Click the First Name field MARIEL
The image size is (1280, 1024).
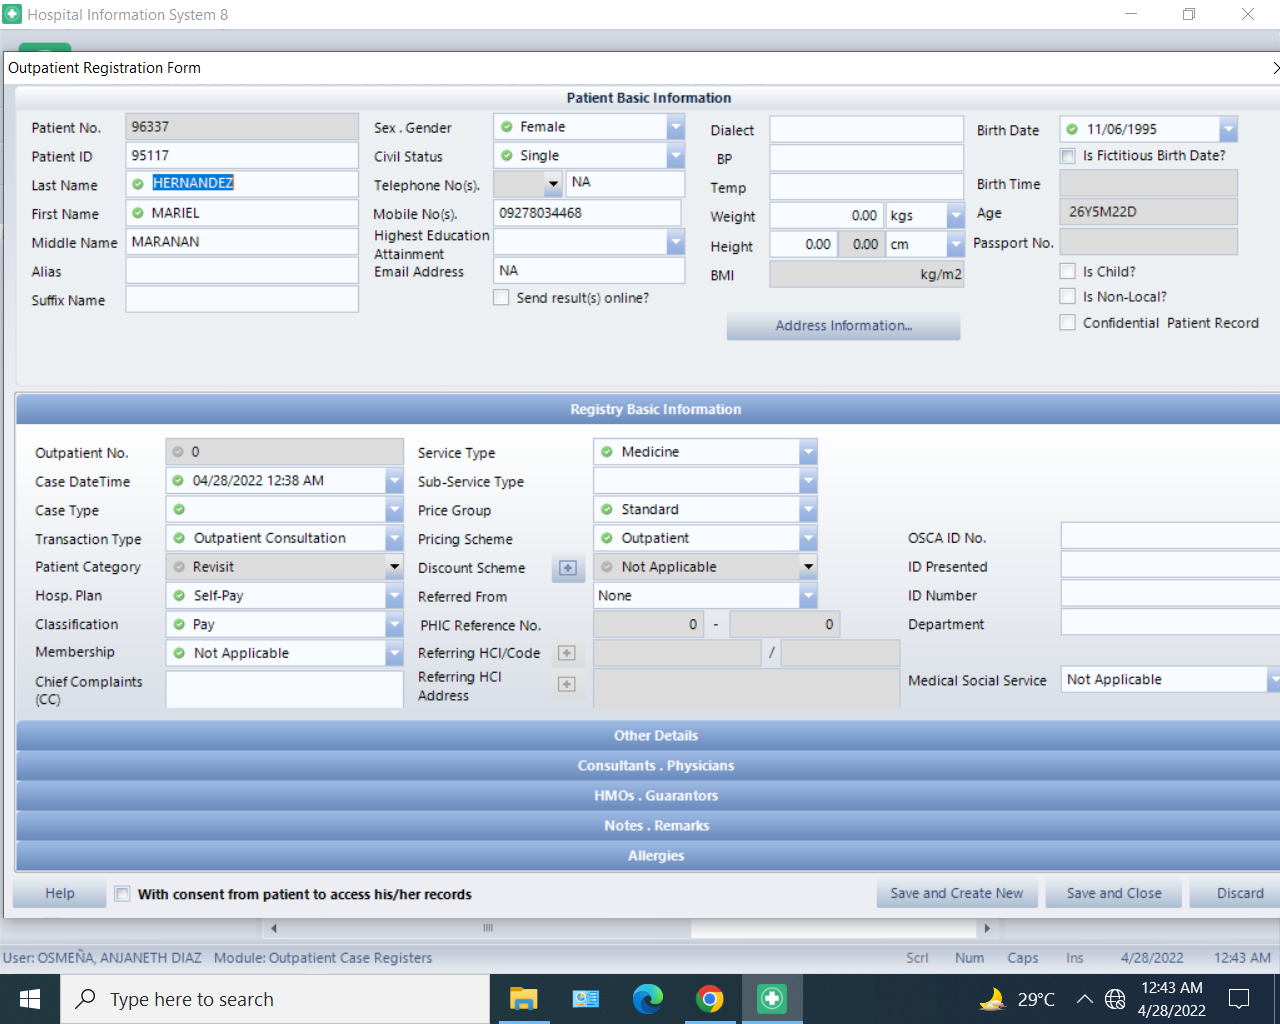pos(242,213)
